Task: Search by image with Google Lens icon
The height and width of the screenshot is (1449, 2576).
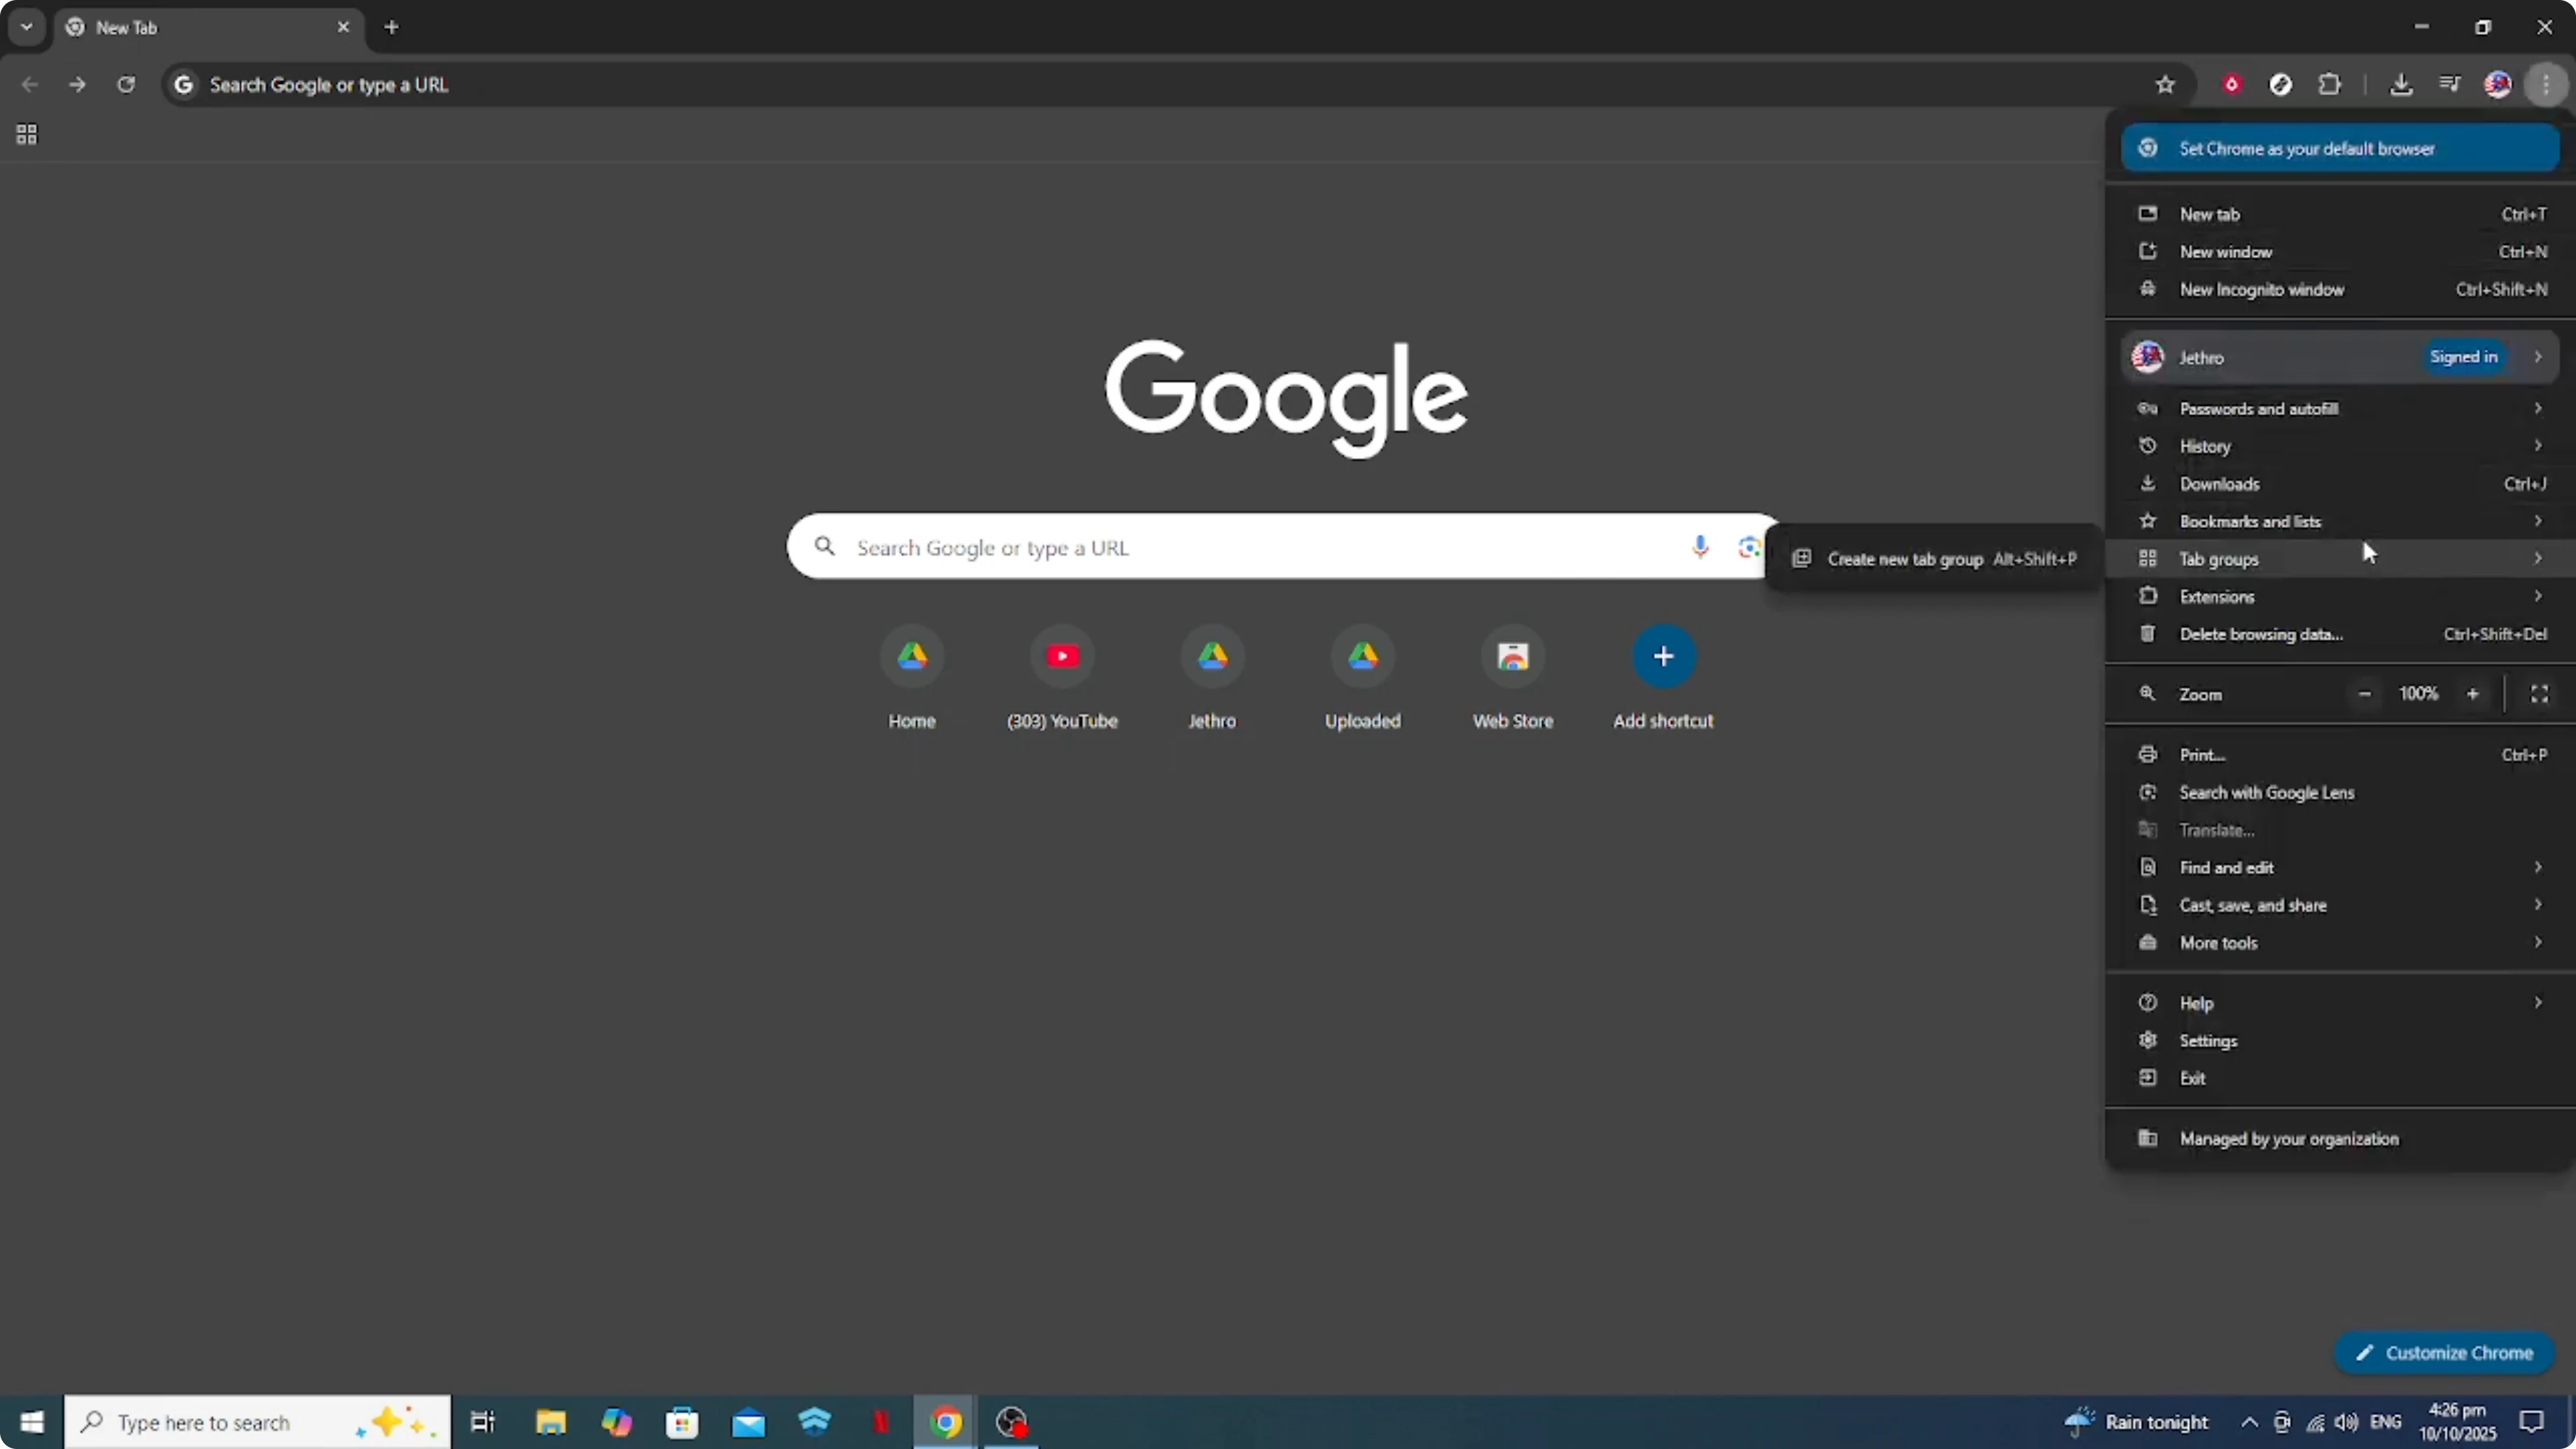Action: pyautogui.click(x=1749, y=547)
